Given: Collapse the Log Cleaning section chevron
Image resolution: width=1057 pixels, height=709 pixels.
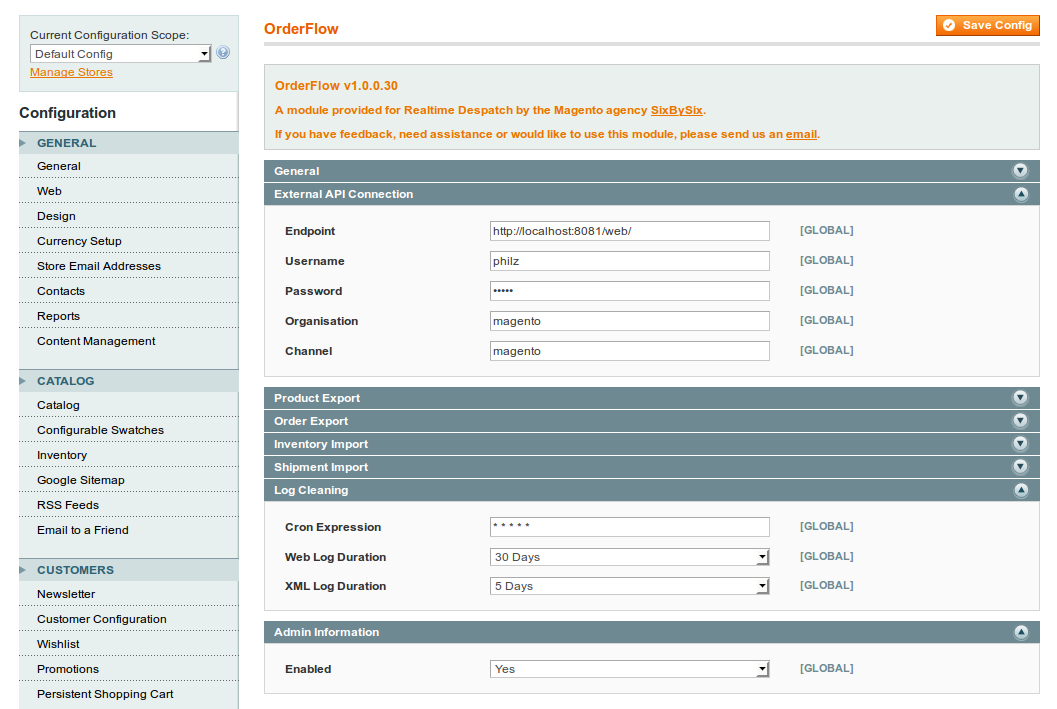Looking at the screenshot, I should [1021, 490].
